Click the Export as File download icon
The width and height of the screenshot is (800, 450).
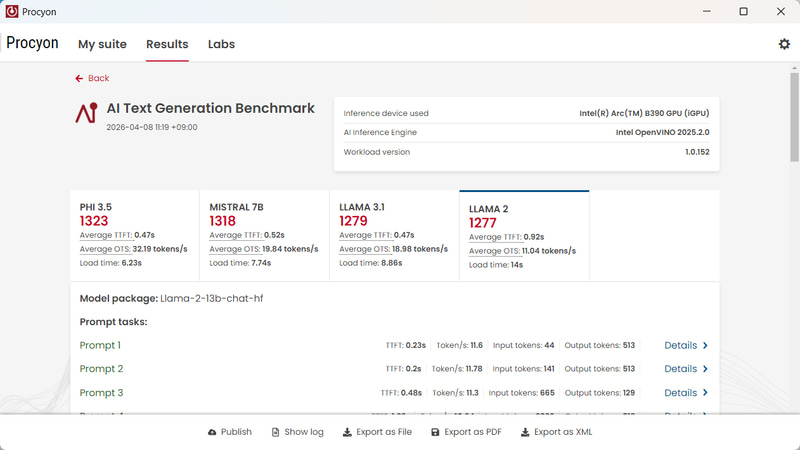(347, 432)
